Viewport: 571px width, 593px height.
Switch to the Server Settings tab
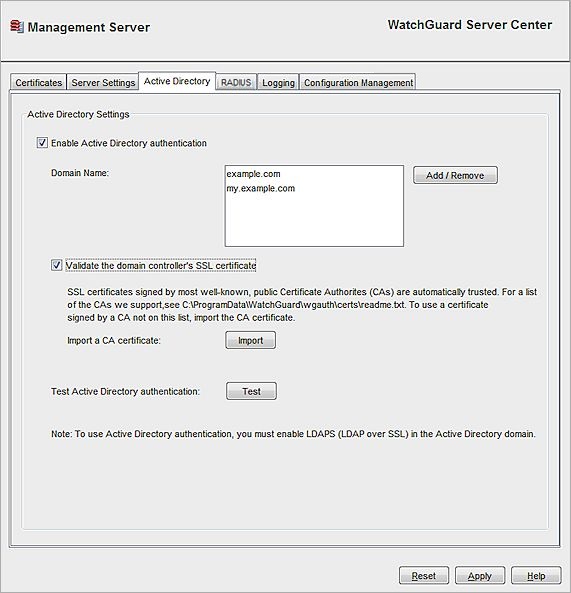pos(103,82)
